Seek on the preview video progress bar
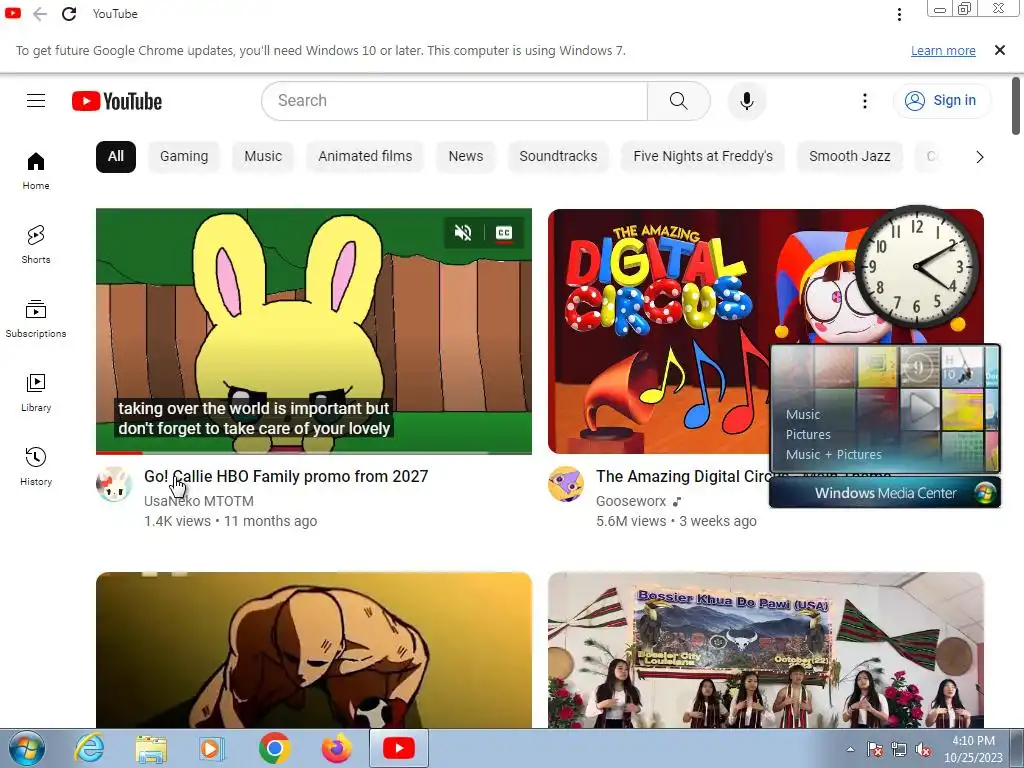Viewport: 1024px width, 768px height. click(x=313, y=452)
